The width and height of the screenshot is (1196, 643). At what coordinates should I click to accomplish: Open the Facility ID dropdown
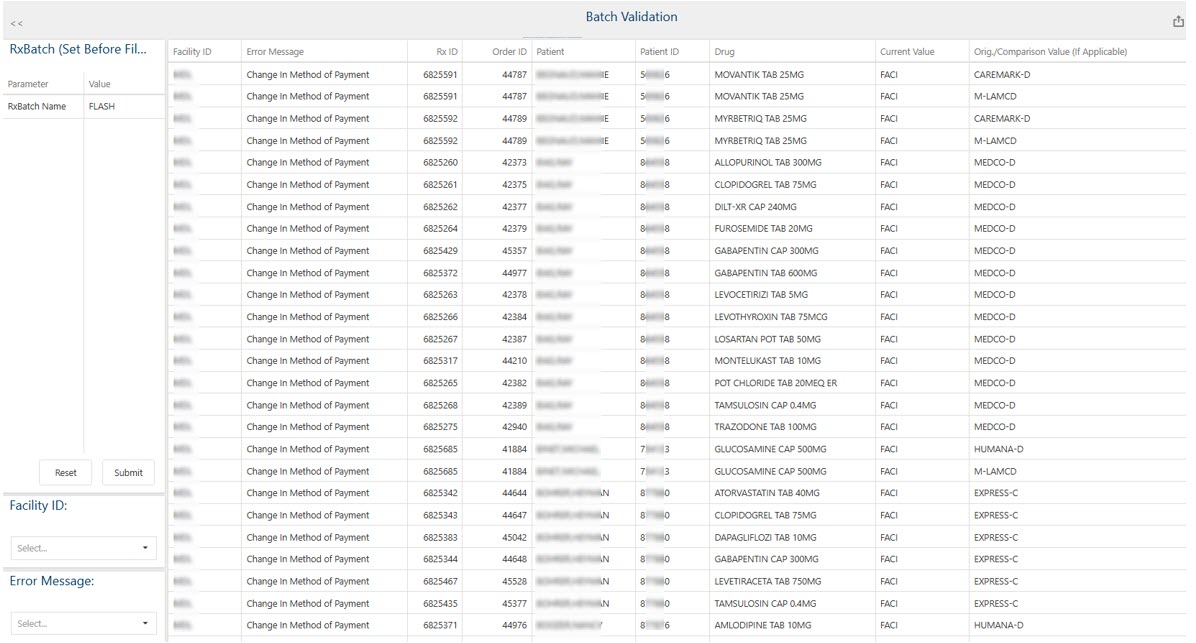coord(84,548)
